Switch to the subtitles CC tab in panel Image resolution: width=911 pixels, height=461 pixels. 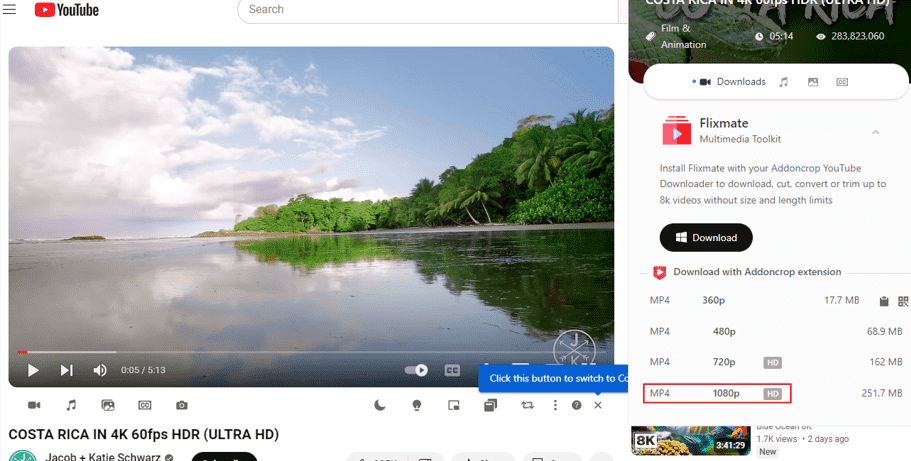[842, 82]
